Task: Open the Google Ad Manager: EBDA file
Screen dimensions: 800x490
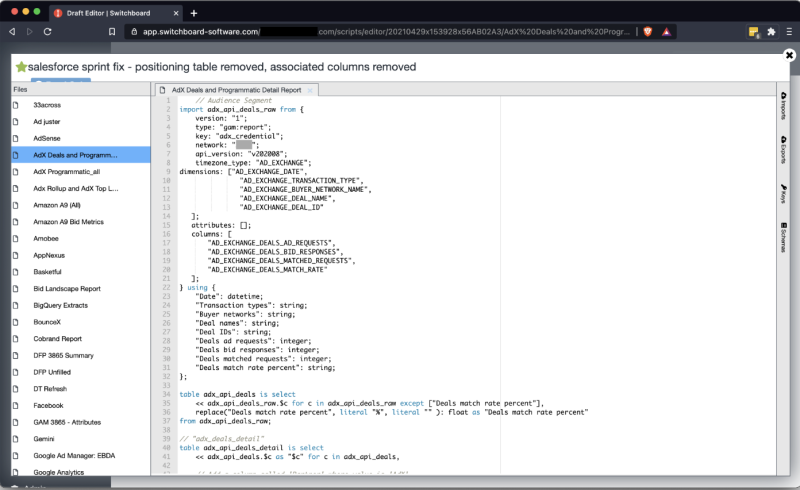Action: pos(81,456)
